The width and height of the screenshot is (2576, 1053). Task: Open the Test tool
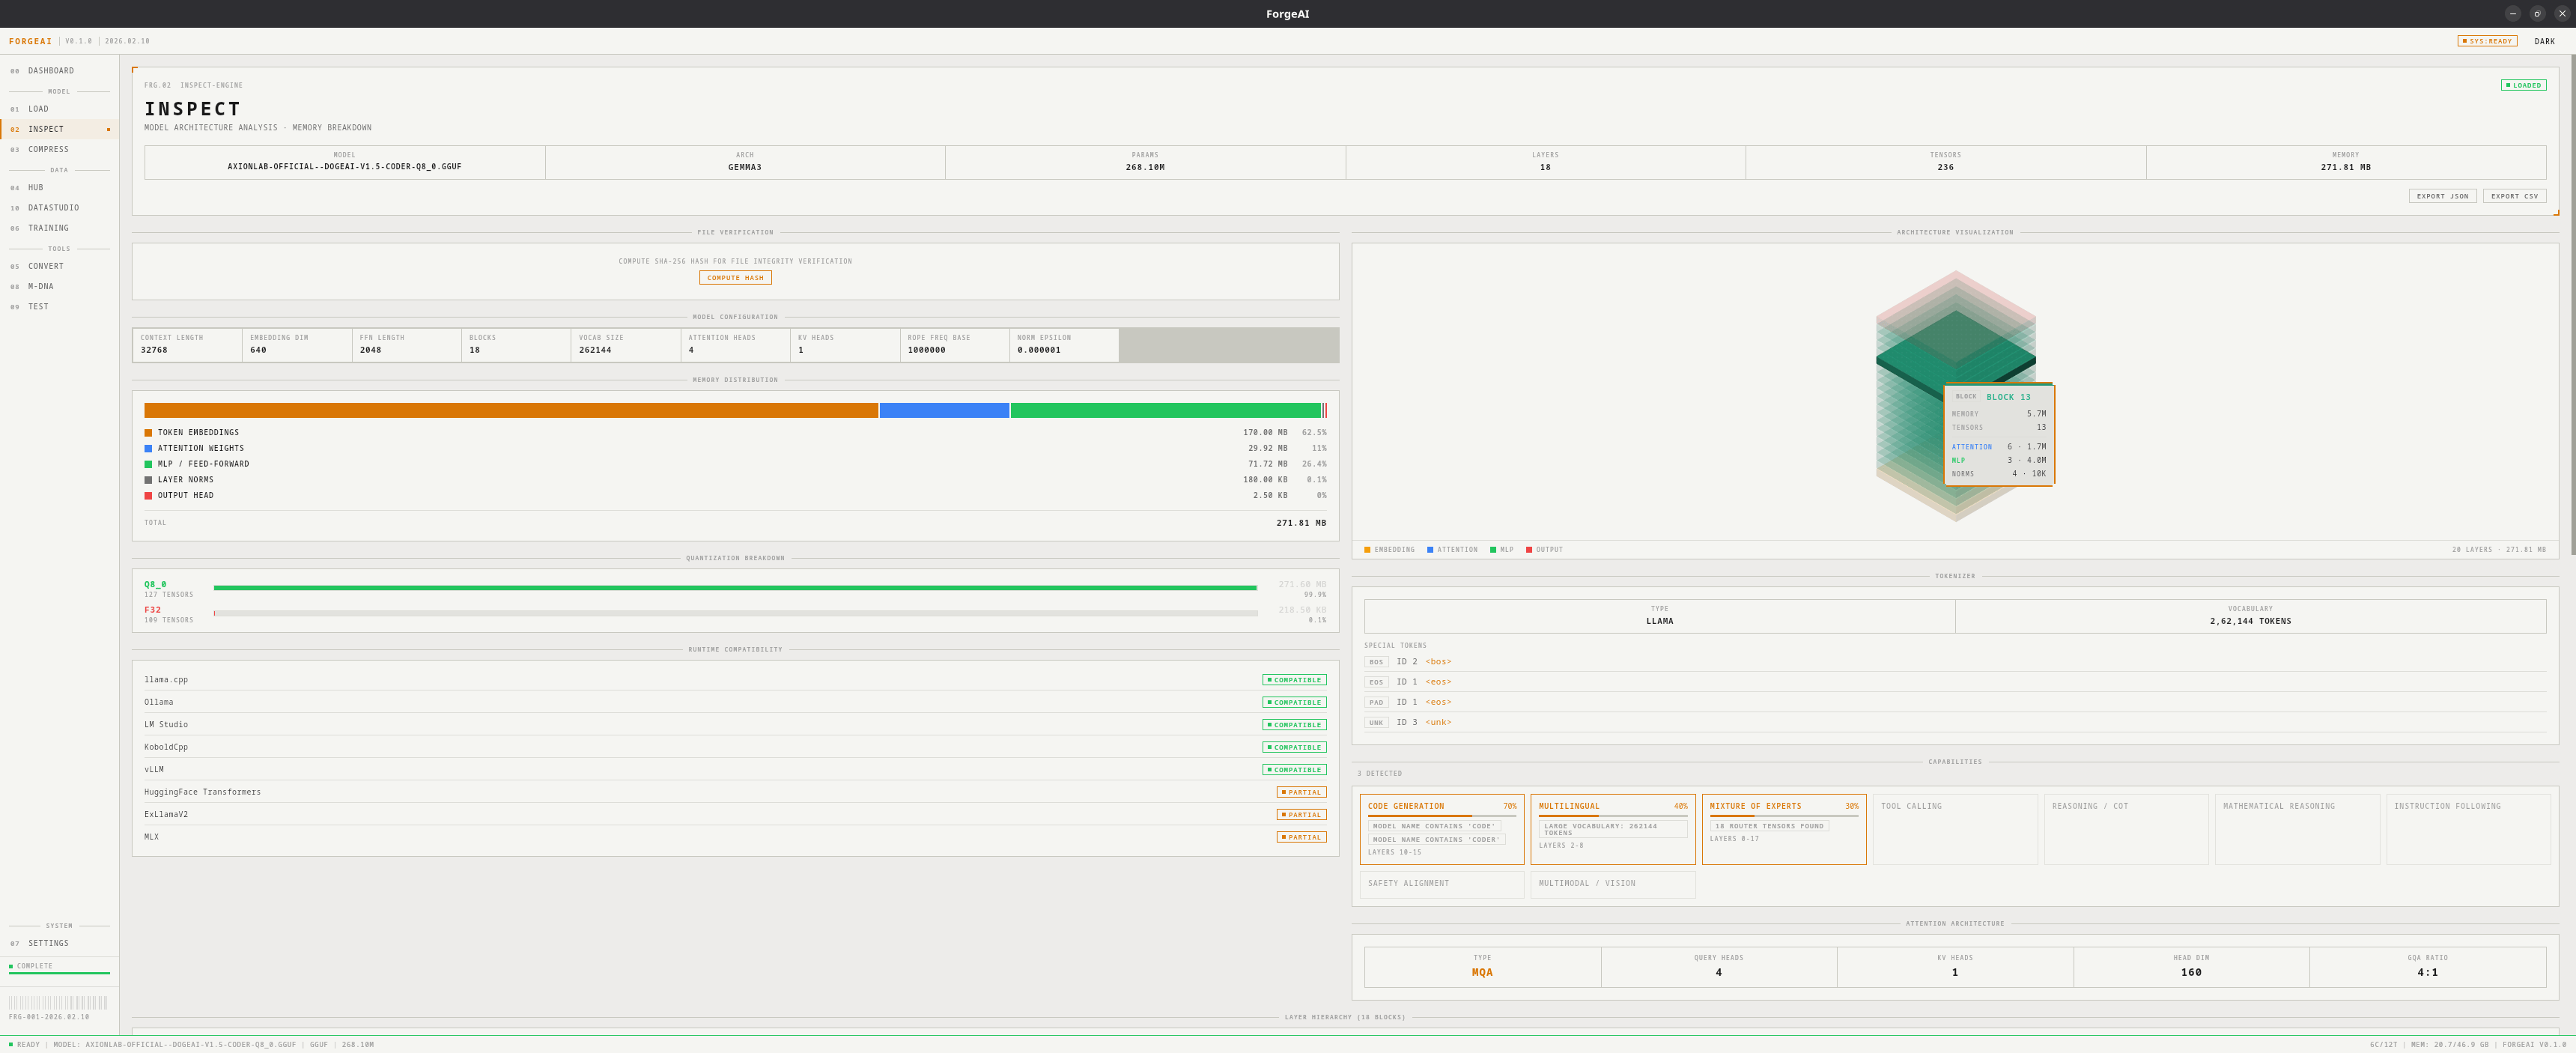click(x=59, y=307)
